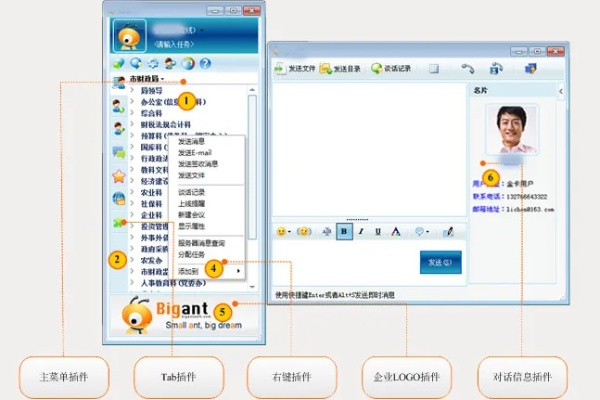
Task: Expand the 综合科 tree node
Action: click(132, 113)
